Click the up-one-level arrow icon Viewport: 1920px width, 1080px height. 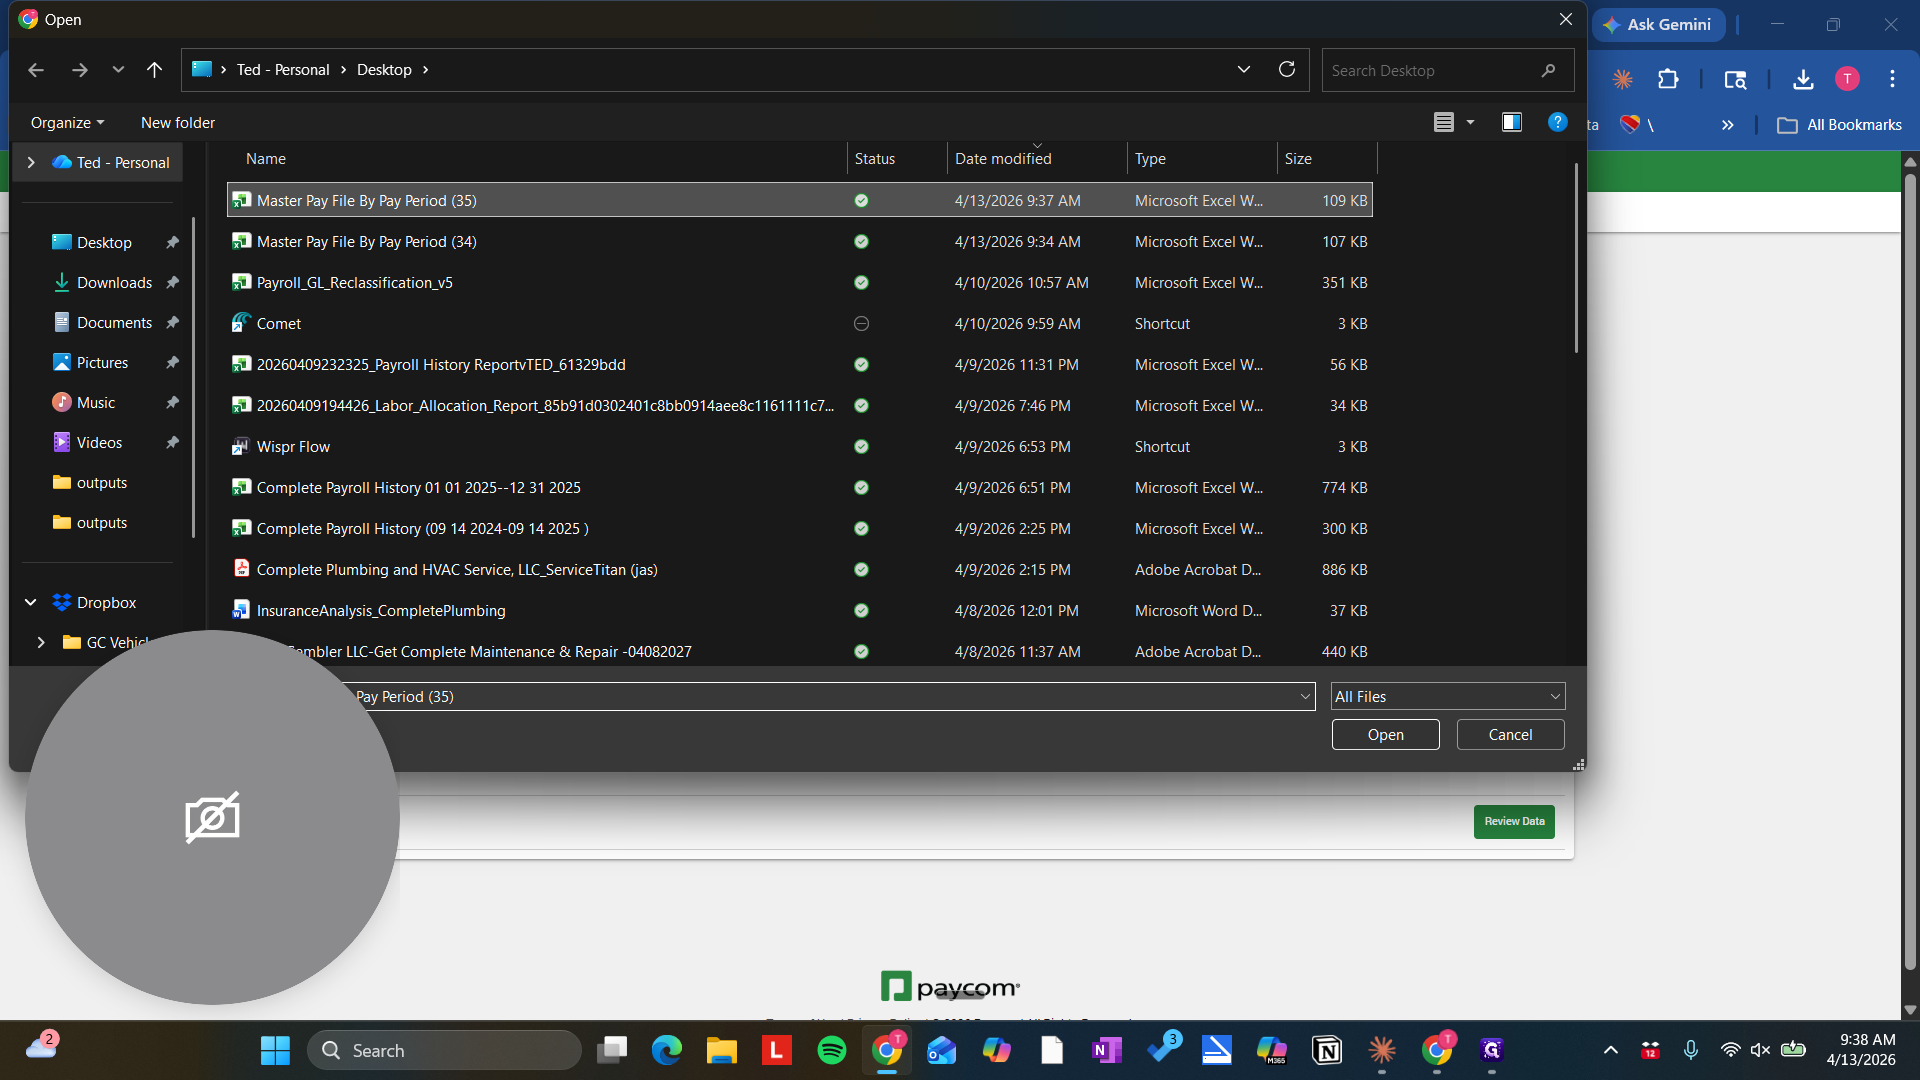(154, 70)
